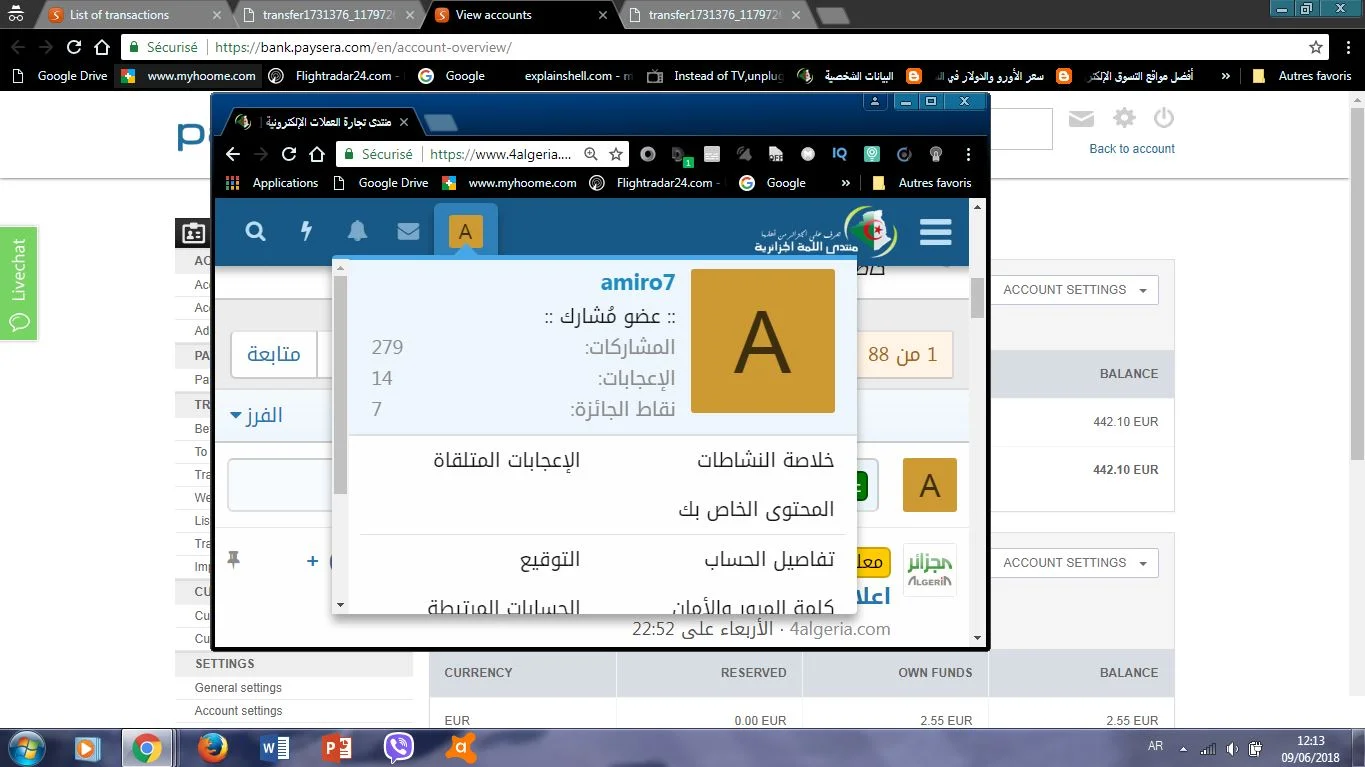Image resolution: width=1365 pixels, height=767 pixels.
Task: Open the lightning bolt new-activity icon
Action: (307, 232)
